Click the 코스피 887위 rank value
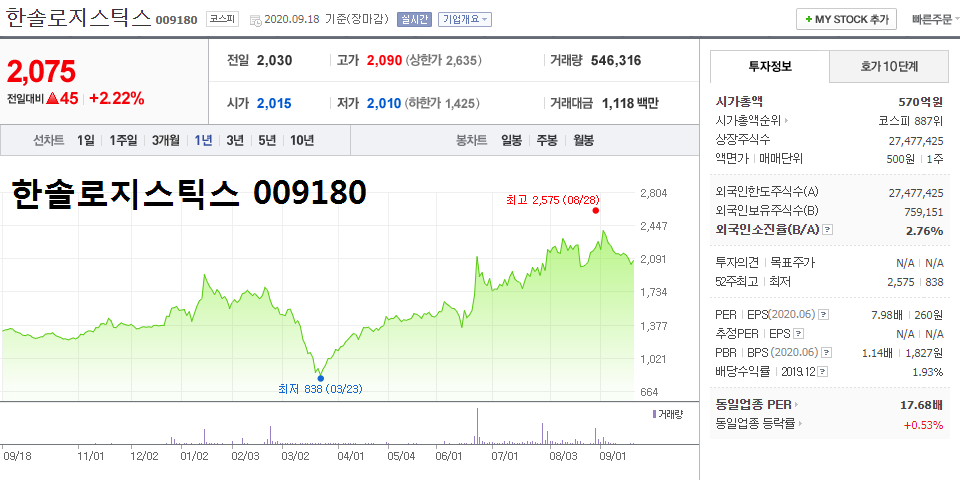This screenshot has width=965, height=480. pyautogui.click(x=911, y=121)
